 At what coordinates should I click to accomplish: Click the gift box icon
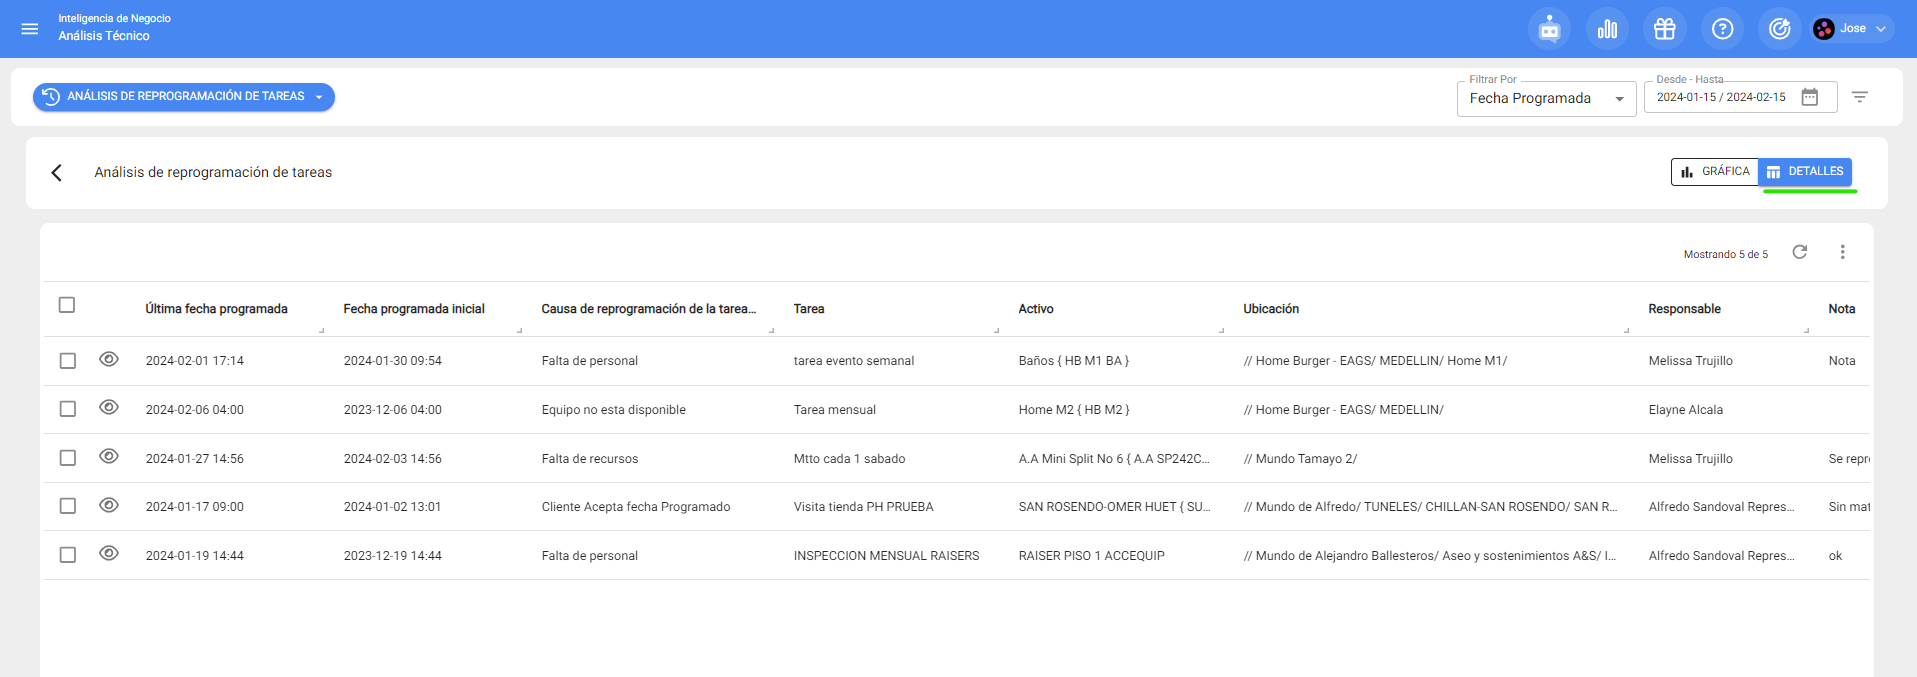[1664, 29]
